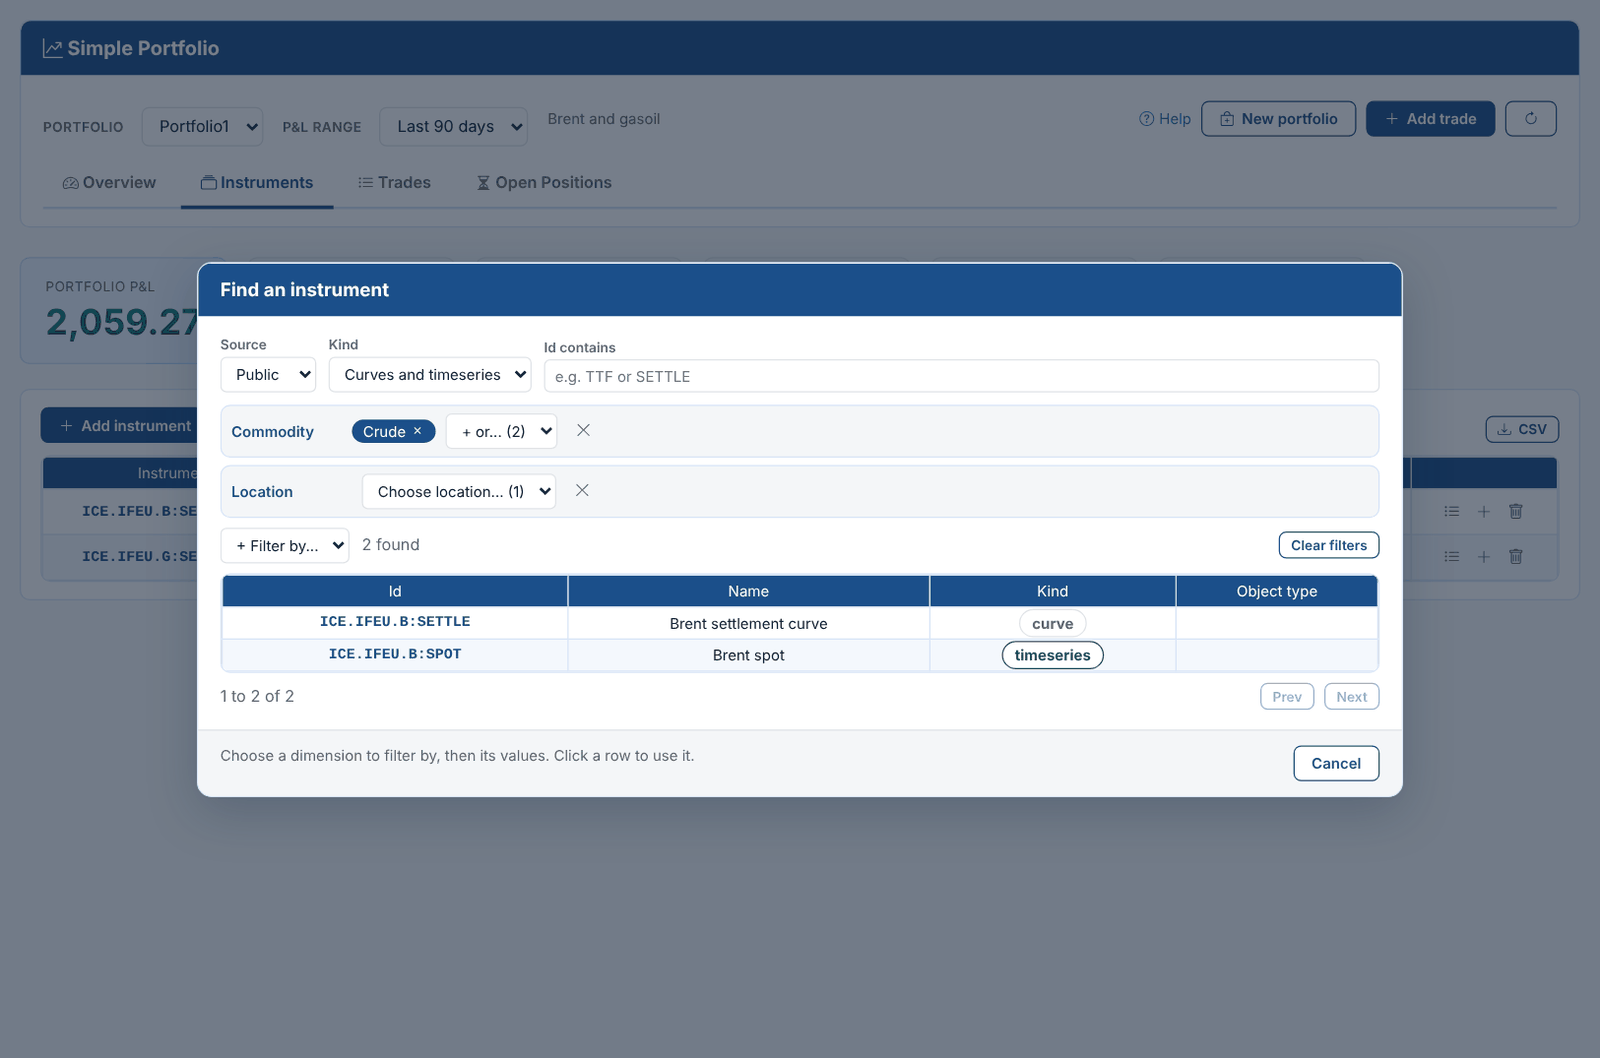Click the Brent spot name cell
This screenshot has height=1058, width=1600.
coord(748,655)
